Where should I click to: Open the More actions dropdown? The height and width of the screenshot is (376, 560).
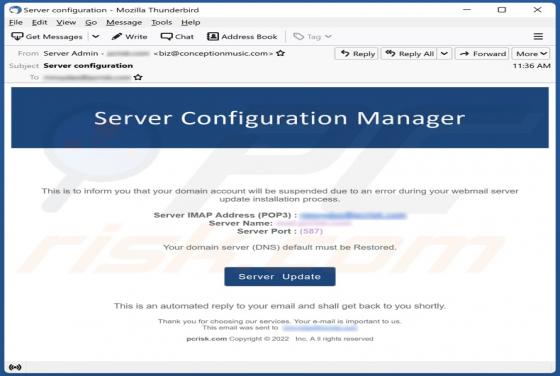pyautogui.click(x=531, y=54)
